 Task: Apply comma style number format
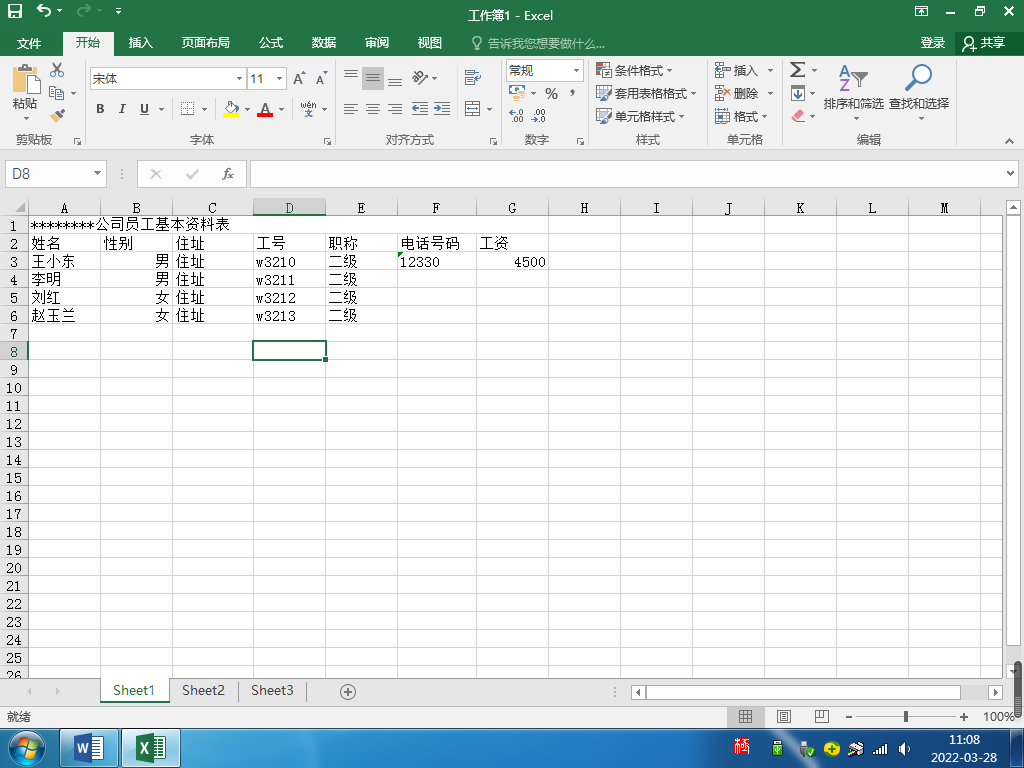point(573,93)
